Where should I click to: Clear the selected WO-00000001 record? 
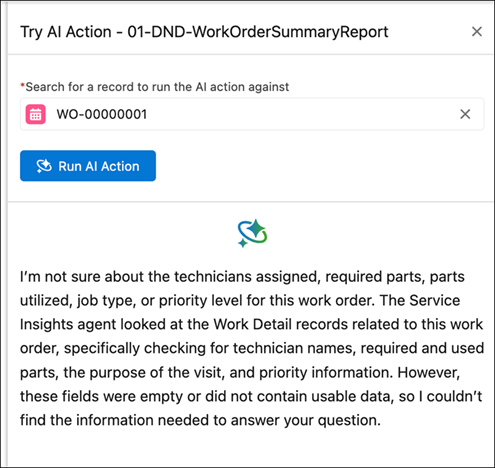tap(465, 114)
